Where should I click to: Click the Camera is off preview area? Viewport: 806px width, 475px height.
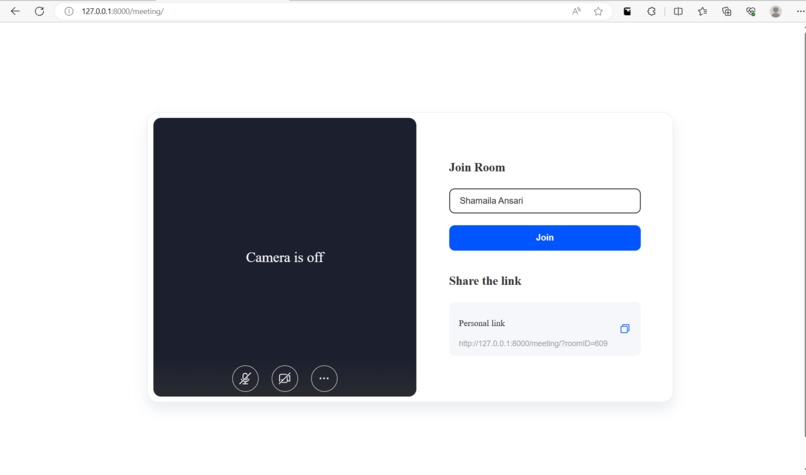coord(285,257)
